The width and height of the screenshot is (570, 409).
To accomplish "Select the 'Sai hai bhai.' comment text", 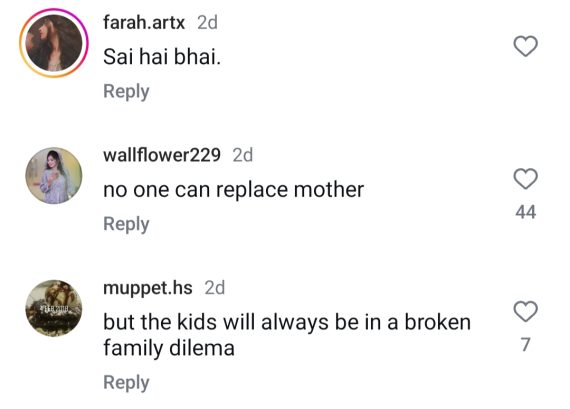I will (x=162, y=57).
